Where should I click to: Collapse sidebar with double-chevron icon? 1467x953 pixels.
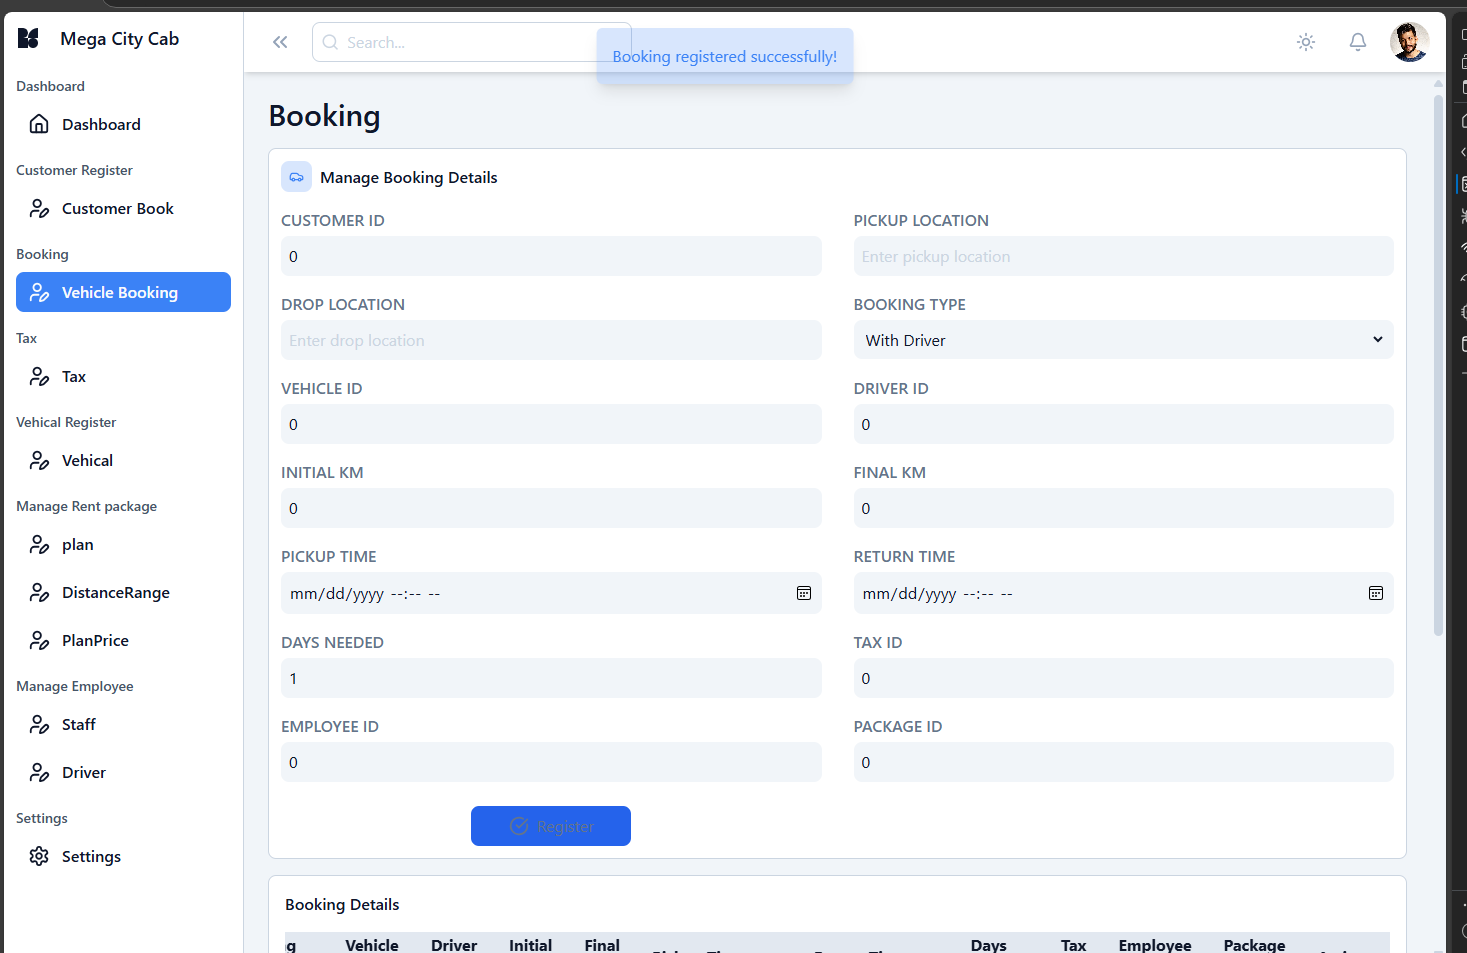click(x=280, y=42)
